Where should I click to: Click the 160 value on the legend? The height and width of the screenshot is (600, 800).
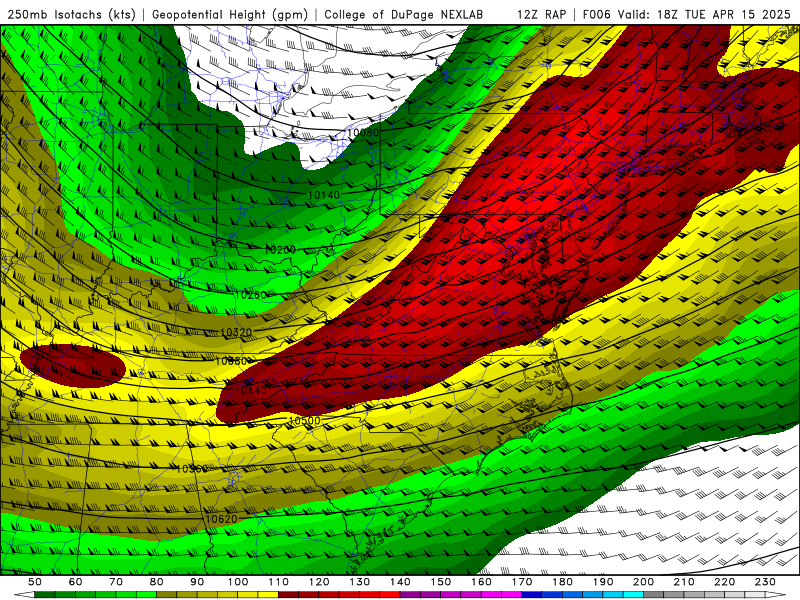coord(481,582)
